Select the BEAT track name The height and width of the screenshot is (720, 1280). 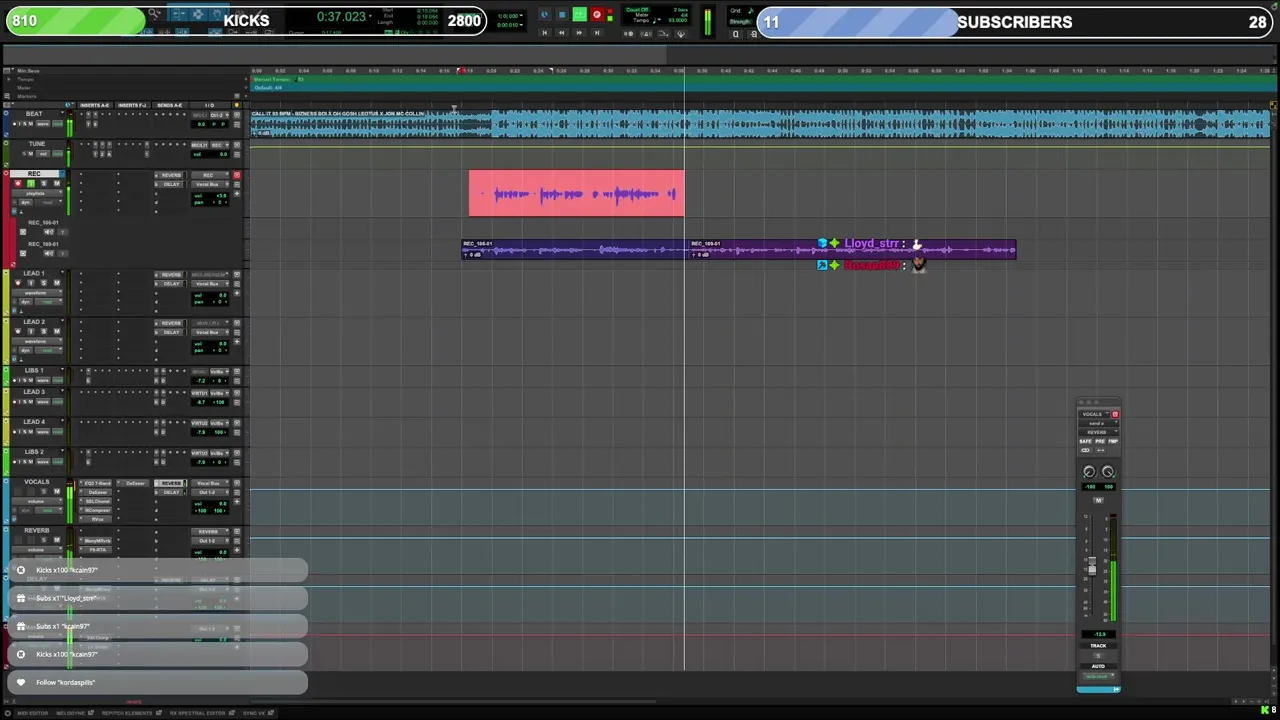click(x=35, y=114)
